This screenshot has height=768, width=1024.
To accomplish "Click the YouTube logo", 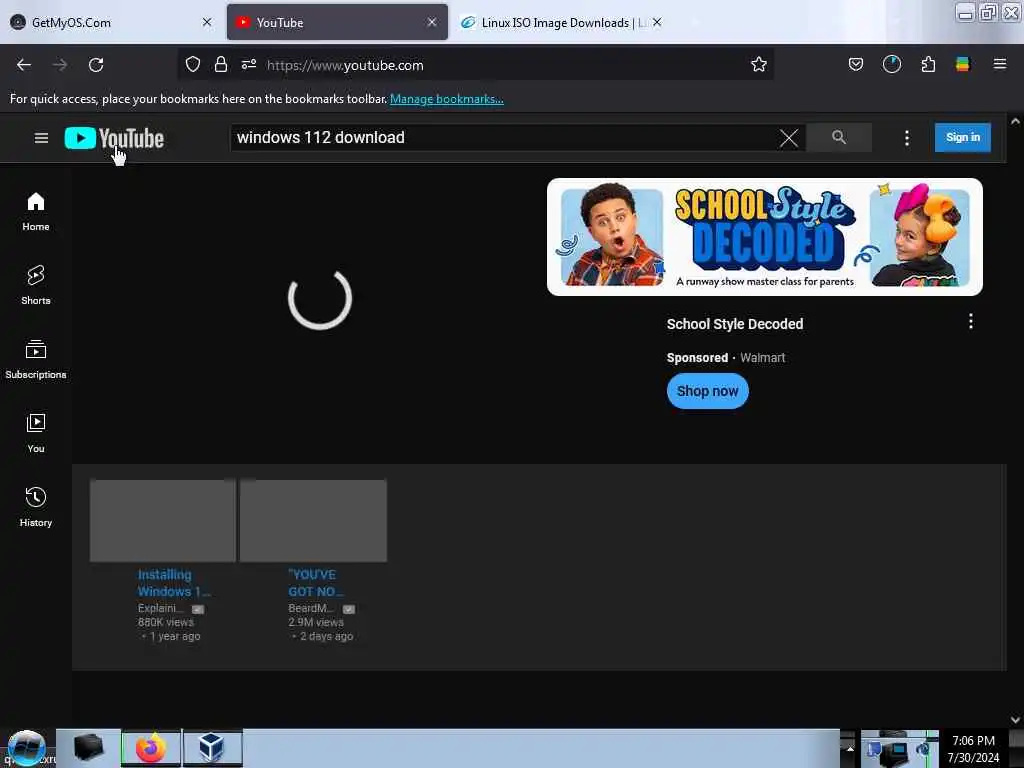I will pyautogui.click(x=114, y=138).
